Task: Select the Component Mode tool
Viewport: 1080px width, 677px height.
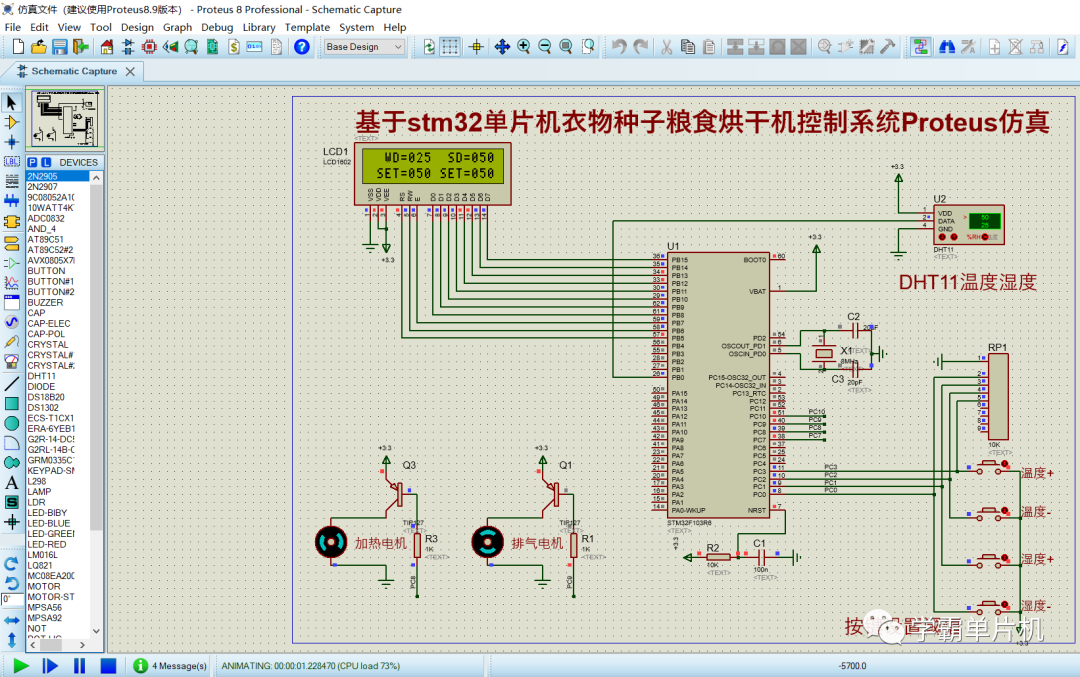Action: (x=12, y=123)
